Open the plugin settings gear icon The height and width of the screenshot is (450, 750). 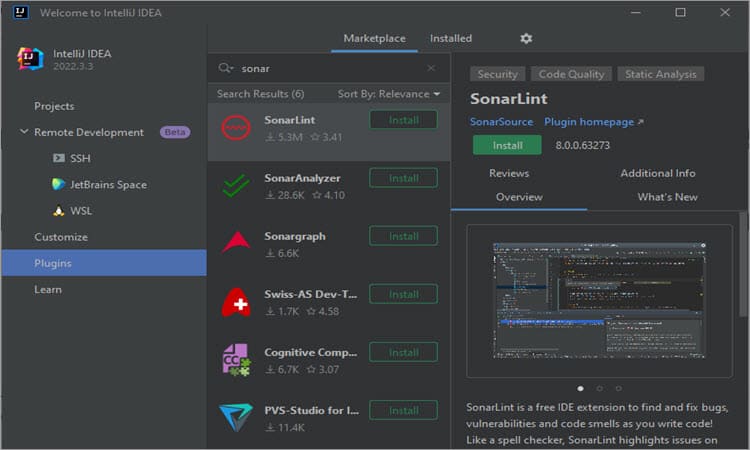click(526, 38)
